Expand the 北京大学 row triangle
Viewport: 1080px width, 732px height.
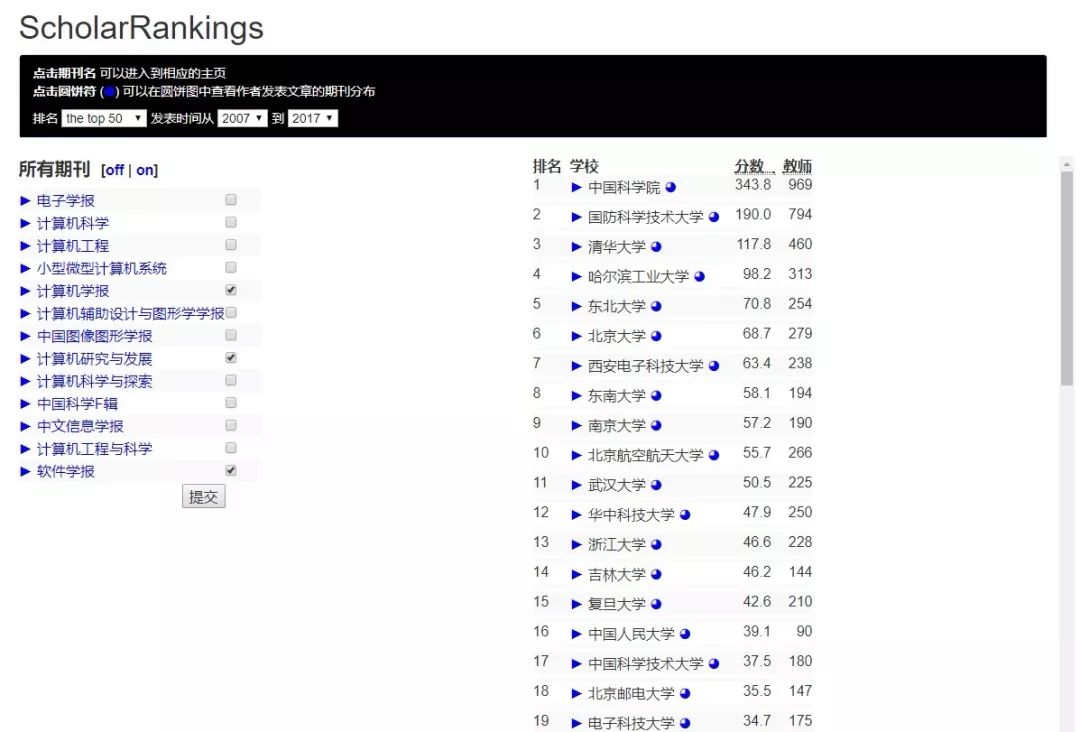click(577, 336)
